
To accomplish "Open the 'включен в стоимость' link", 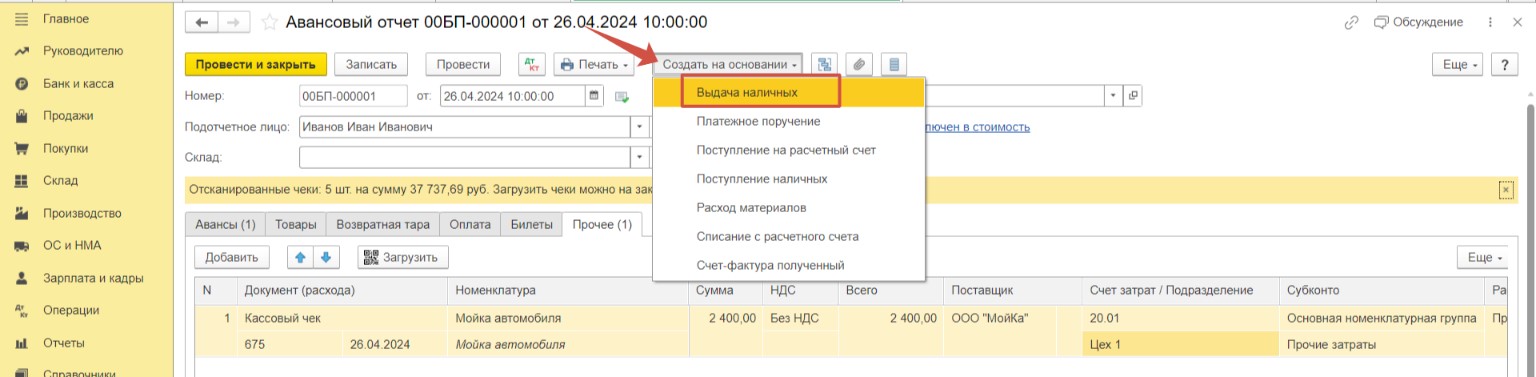I will coord(979,127).
